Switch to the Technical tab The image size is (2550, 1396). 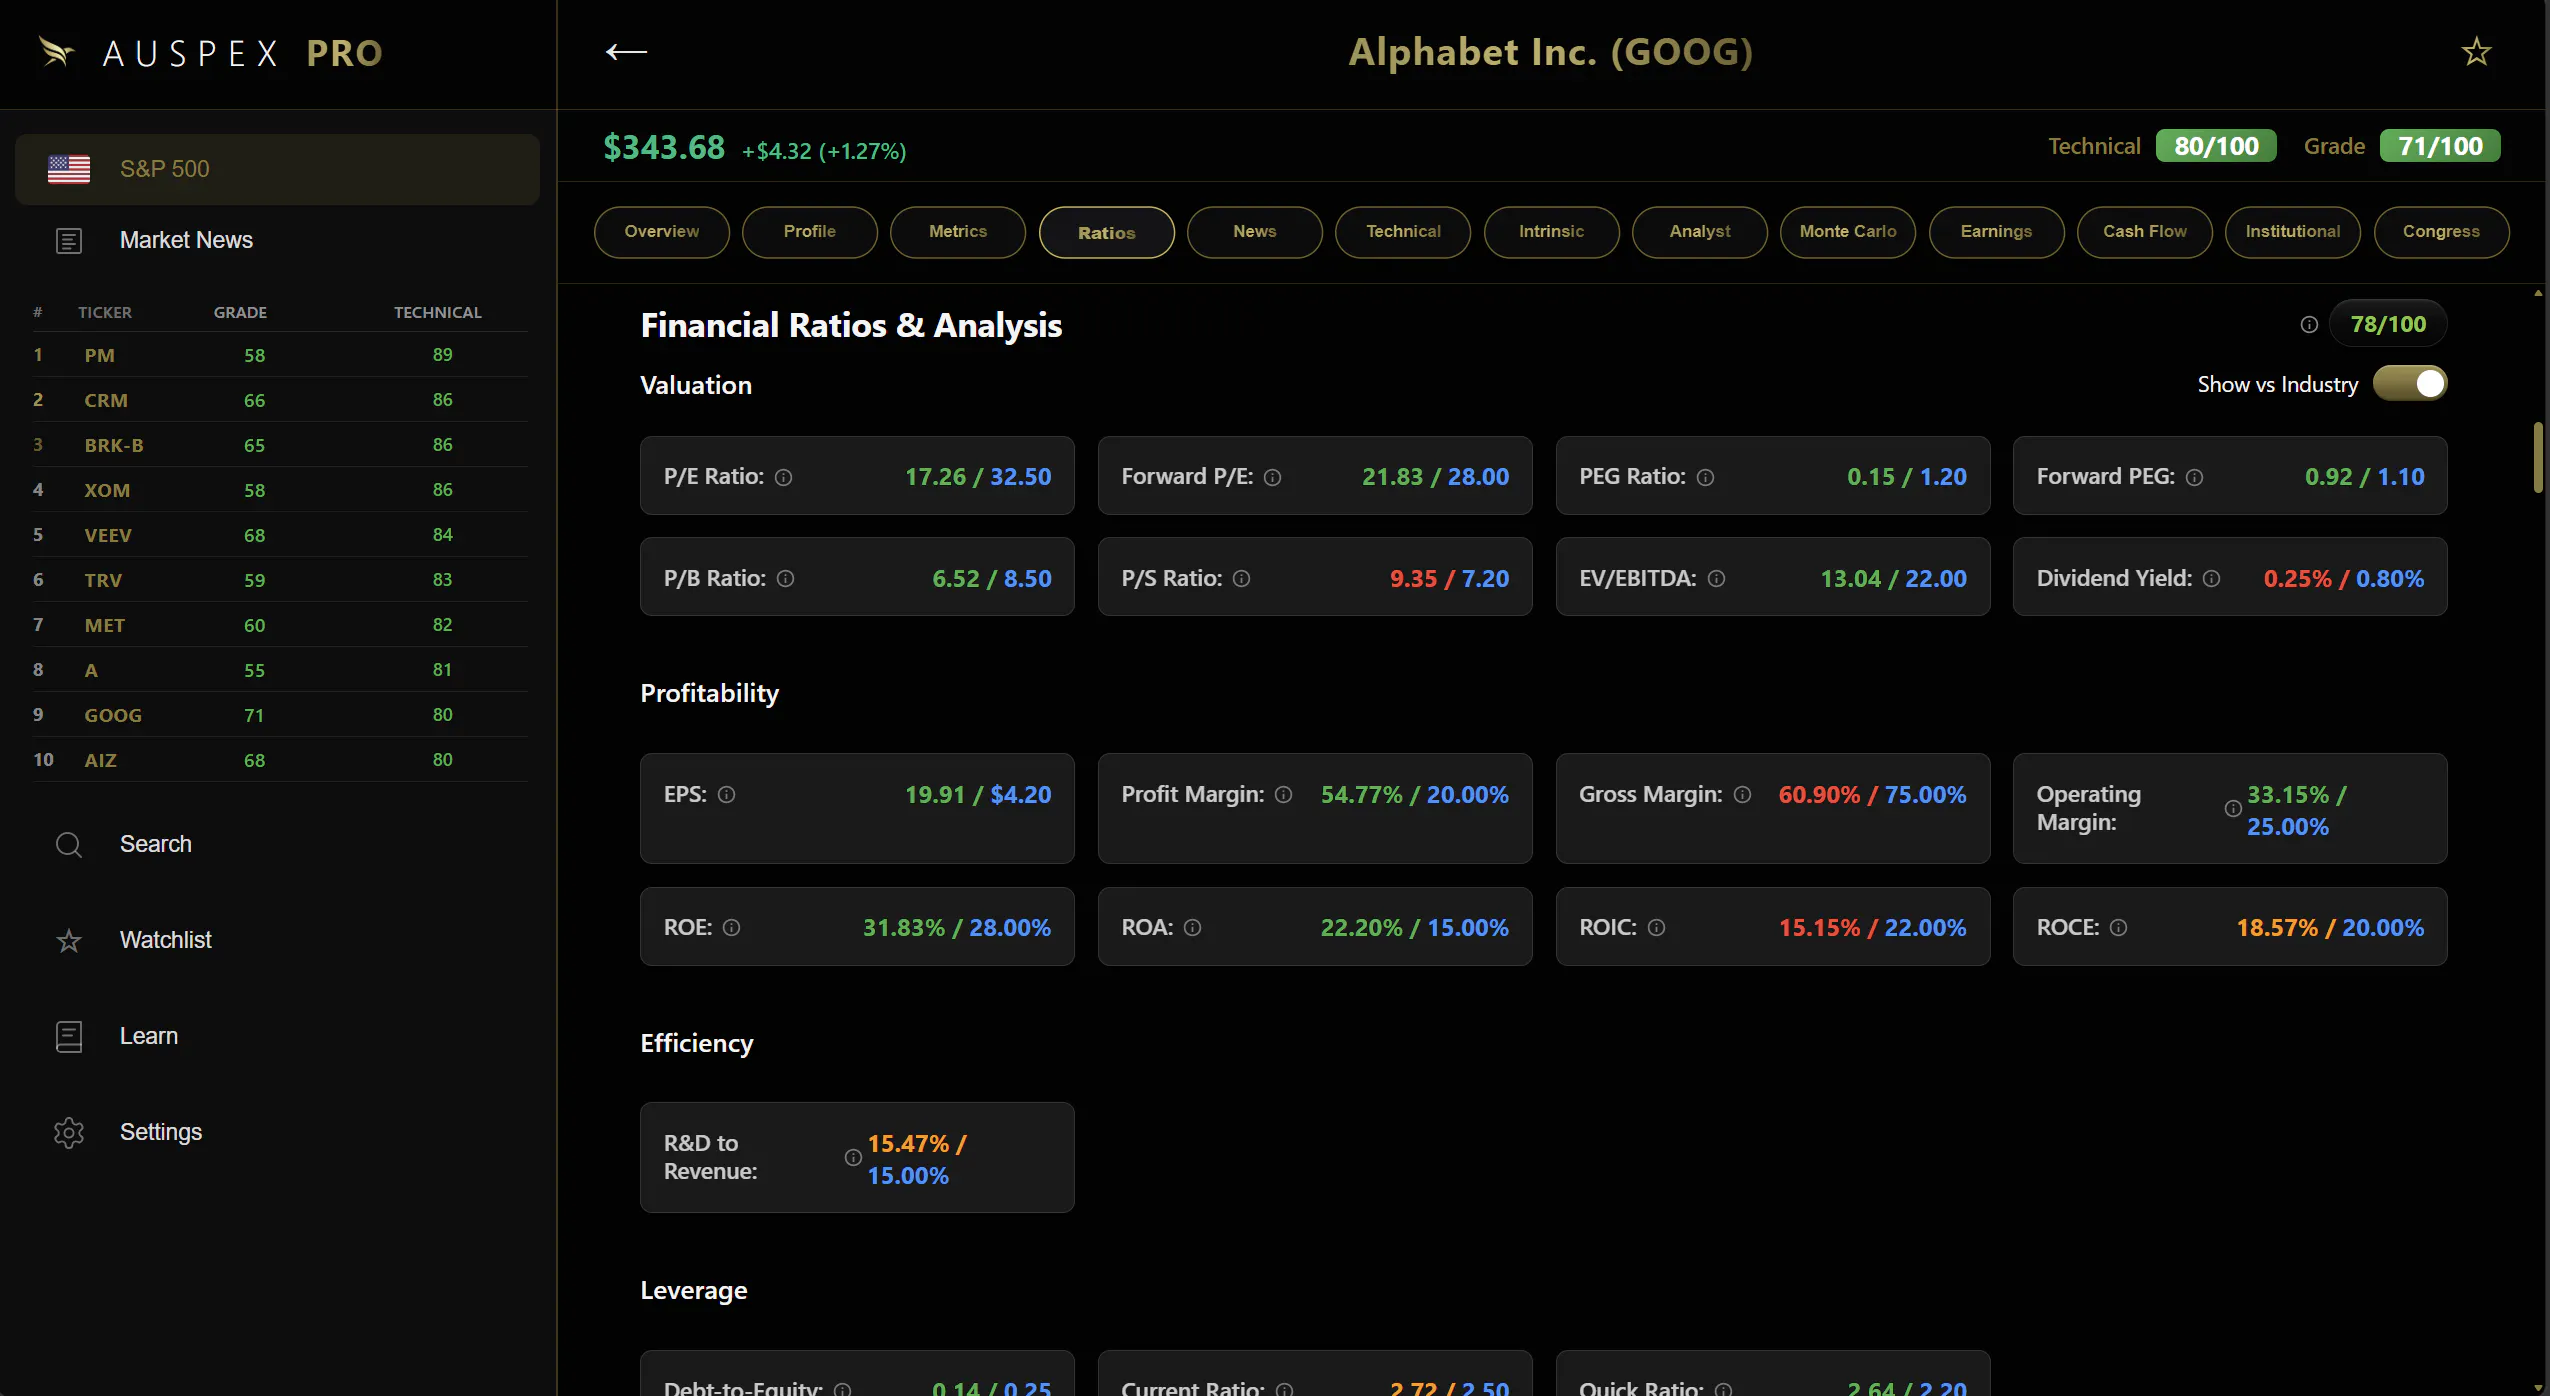point(1403,232)
